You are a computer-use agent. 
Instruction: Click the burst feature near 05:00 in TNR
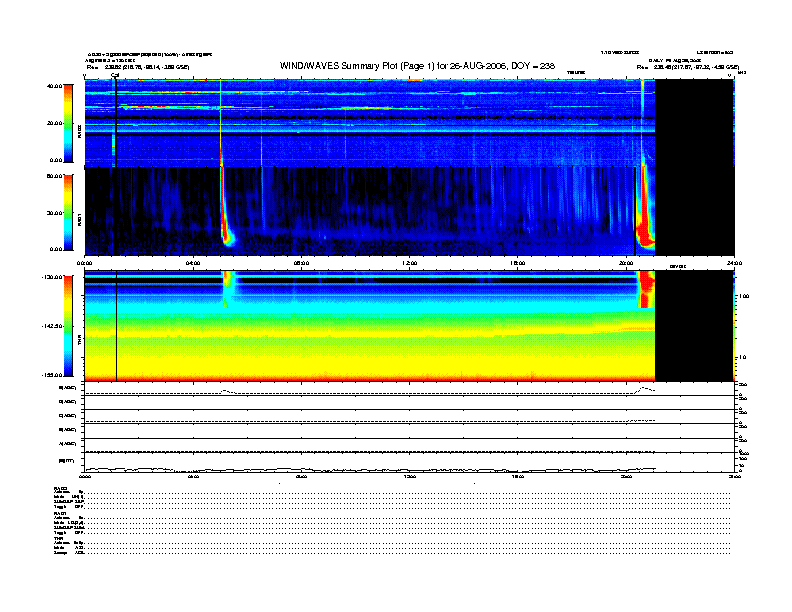click(227, 289)
